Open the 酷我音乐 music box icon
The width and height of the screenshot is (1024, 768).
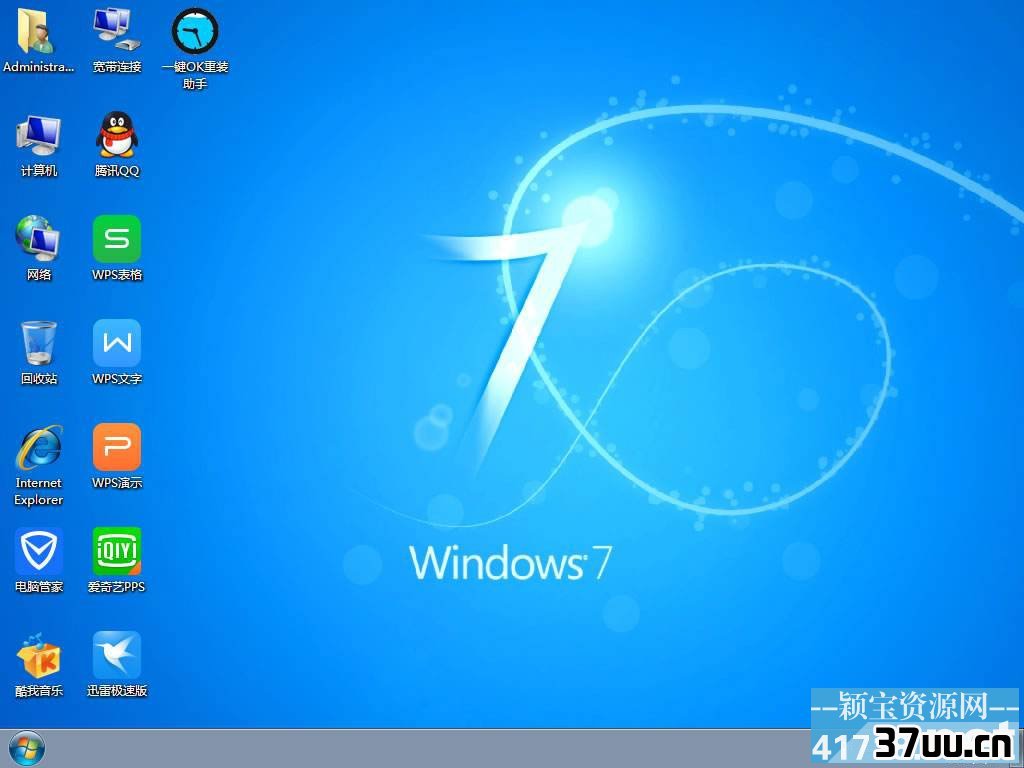39,656
